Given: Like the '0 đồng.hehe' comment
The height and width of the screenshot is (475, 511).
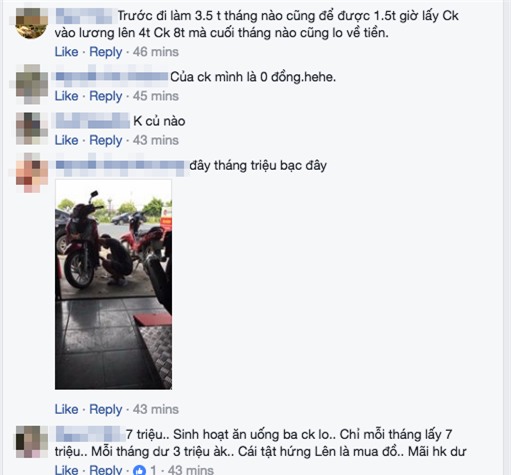Looking at the screenshot, I should [66, 96].
